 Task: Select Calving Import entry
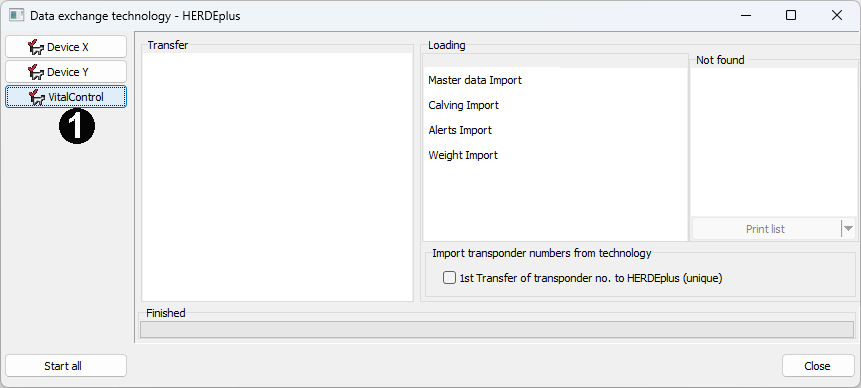tap(463, 105)
